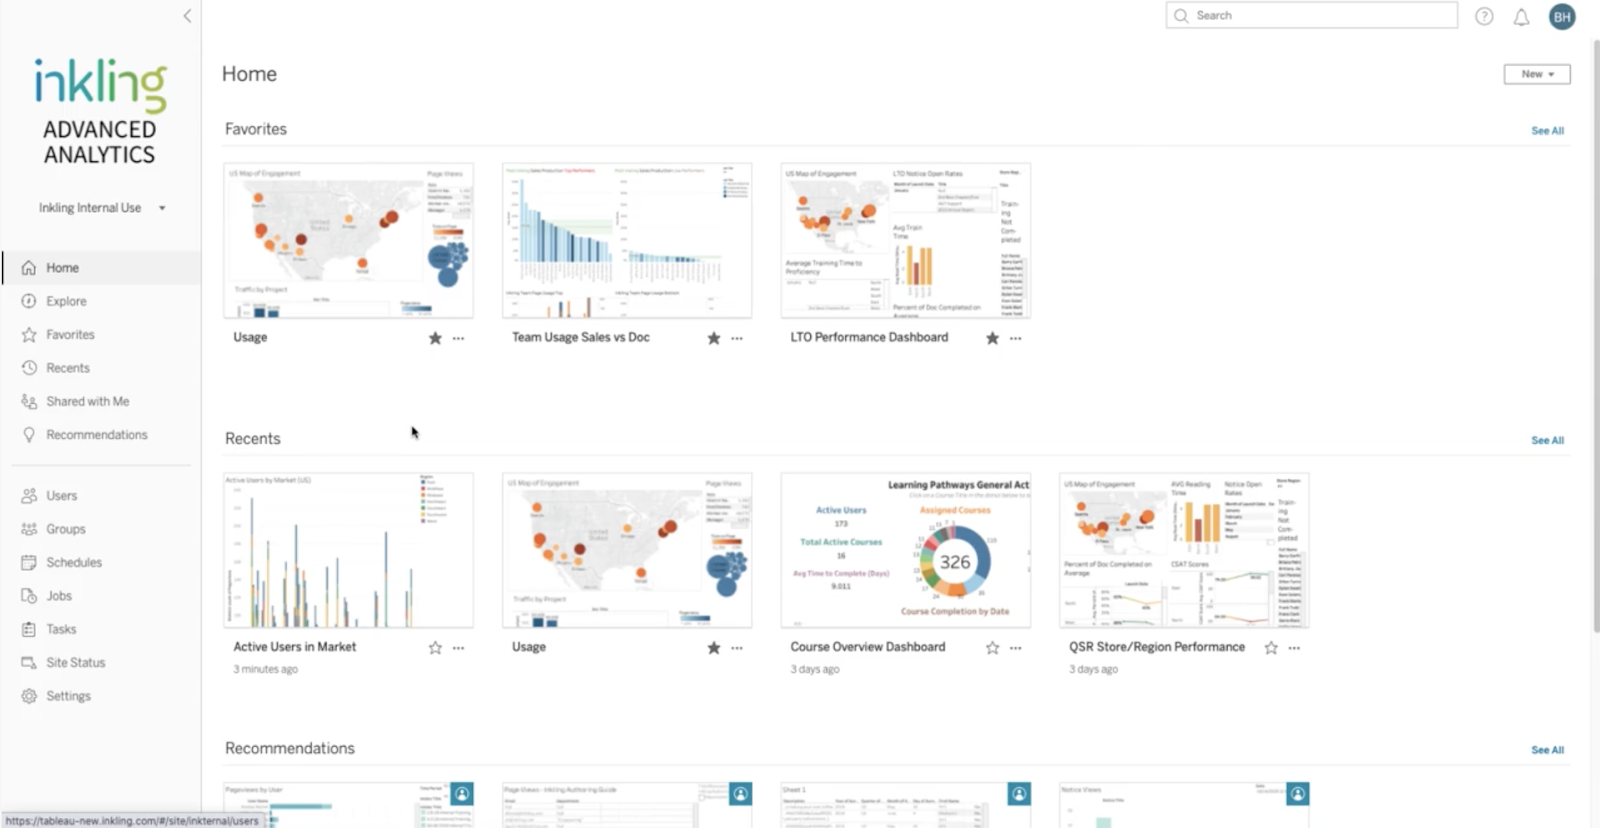Open the LTO Performance Dashboard thumbnail
Image resolution: width=1600 pixels, height=828 pixels.
click(x=906, y=241)
